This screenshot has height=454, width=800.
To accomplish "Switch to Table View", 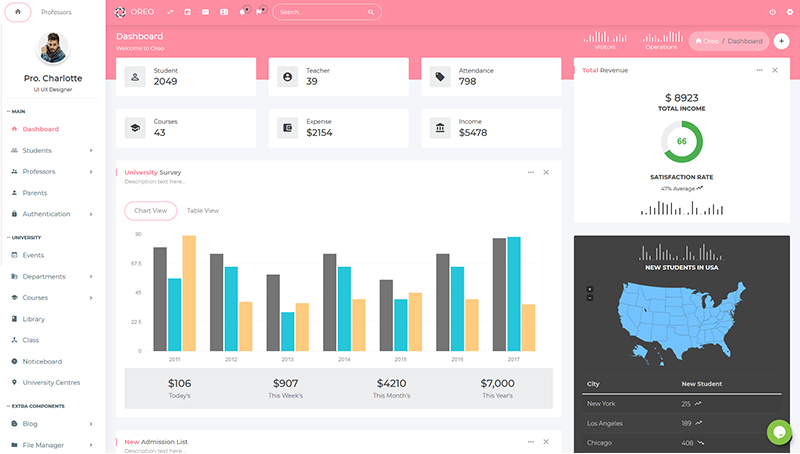I will coord(203,211).
